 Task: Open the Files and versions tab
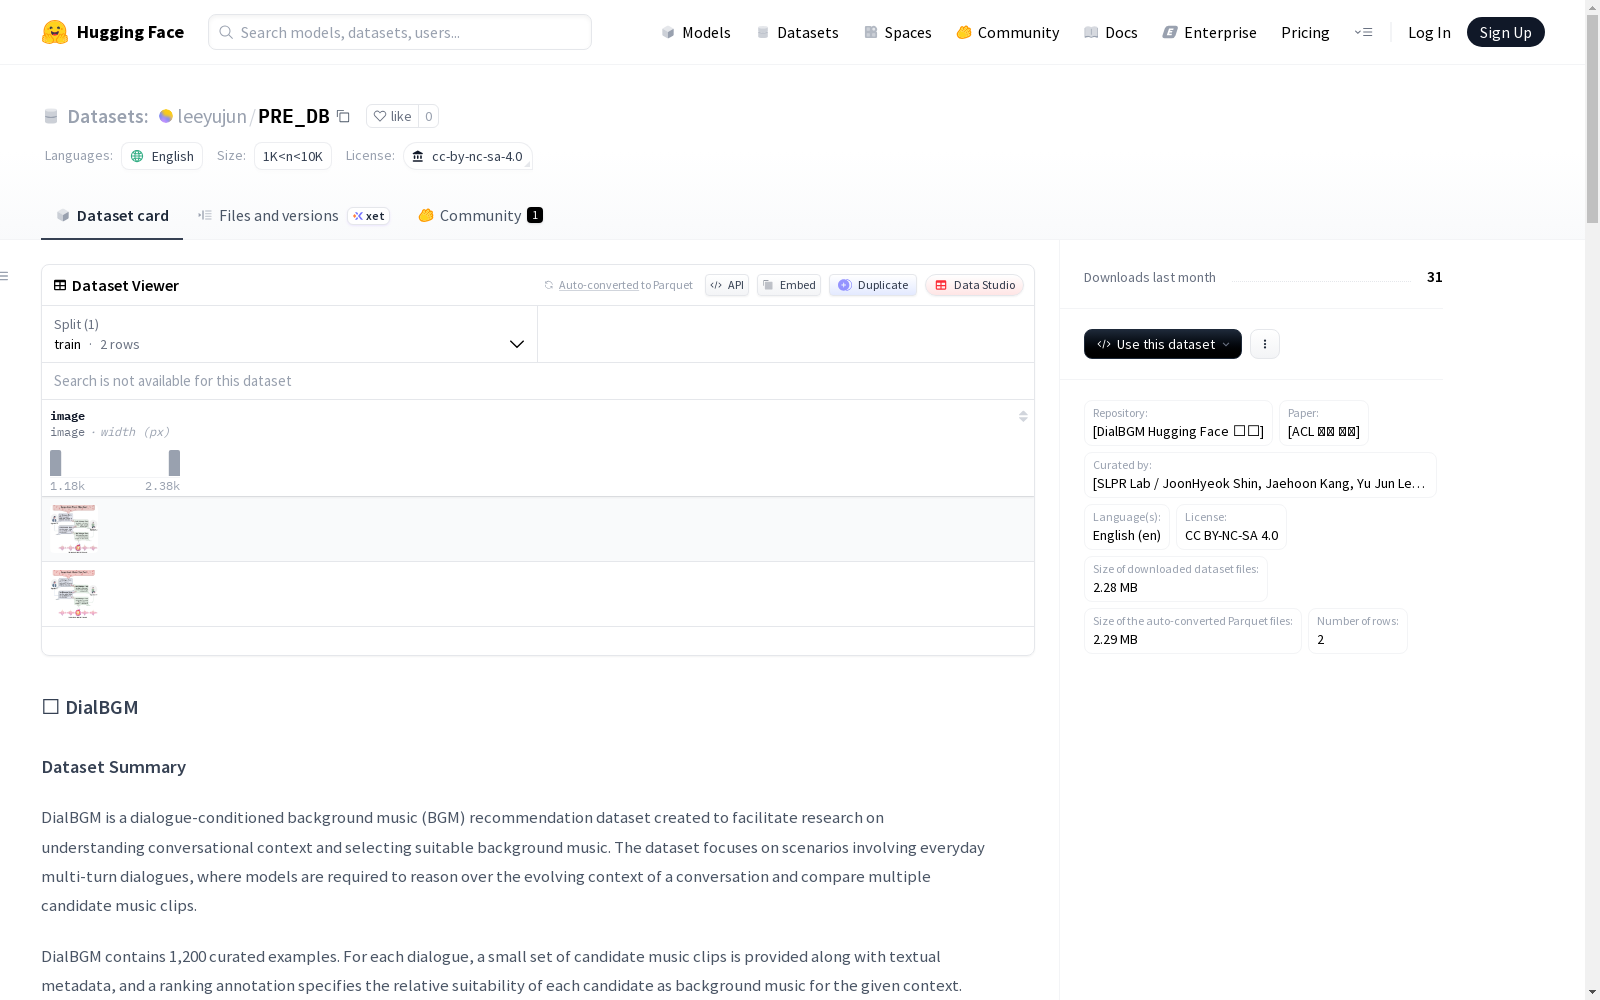click(293, 215)
